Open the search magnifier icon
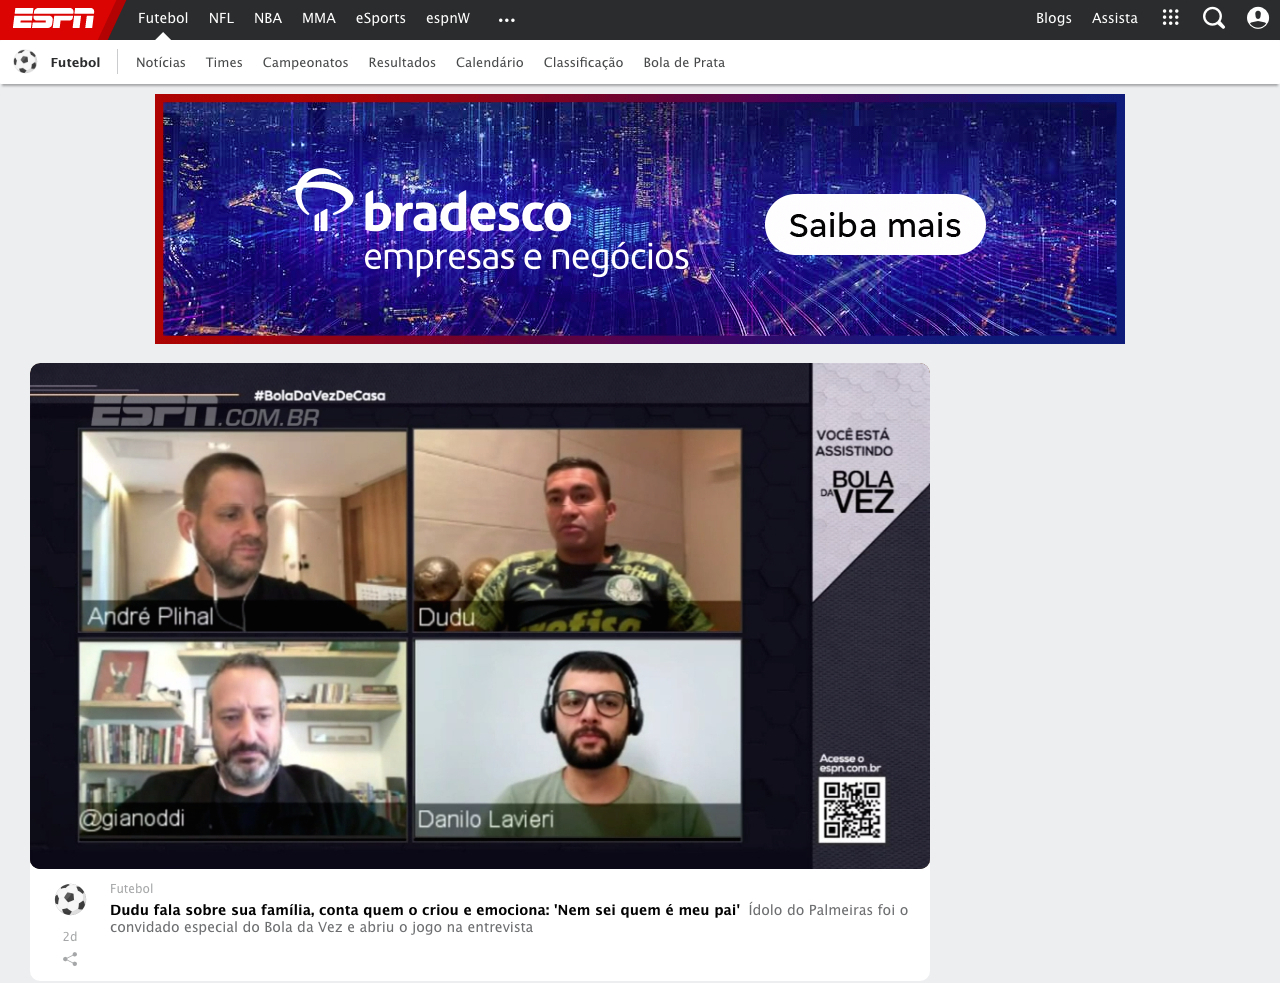This screenshot has height=983, width=1280. (1214, 18)
